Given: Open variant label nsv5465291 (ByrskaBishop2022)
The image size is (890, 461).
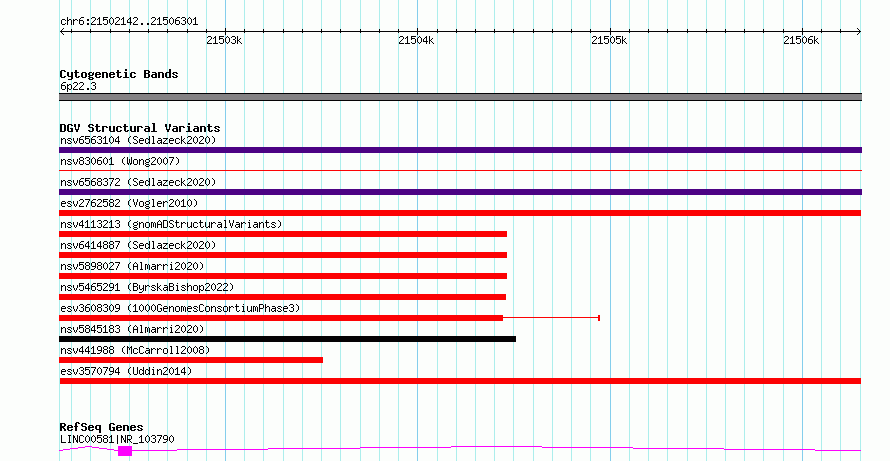Looking at the screenshot, I should [x=147, y=287].
